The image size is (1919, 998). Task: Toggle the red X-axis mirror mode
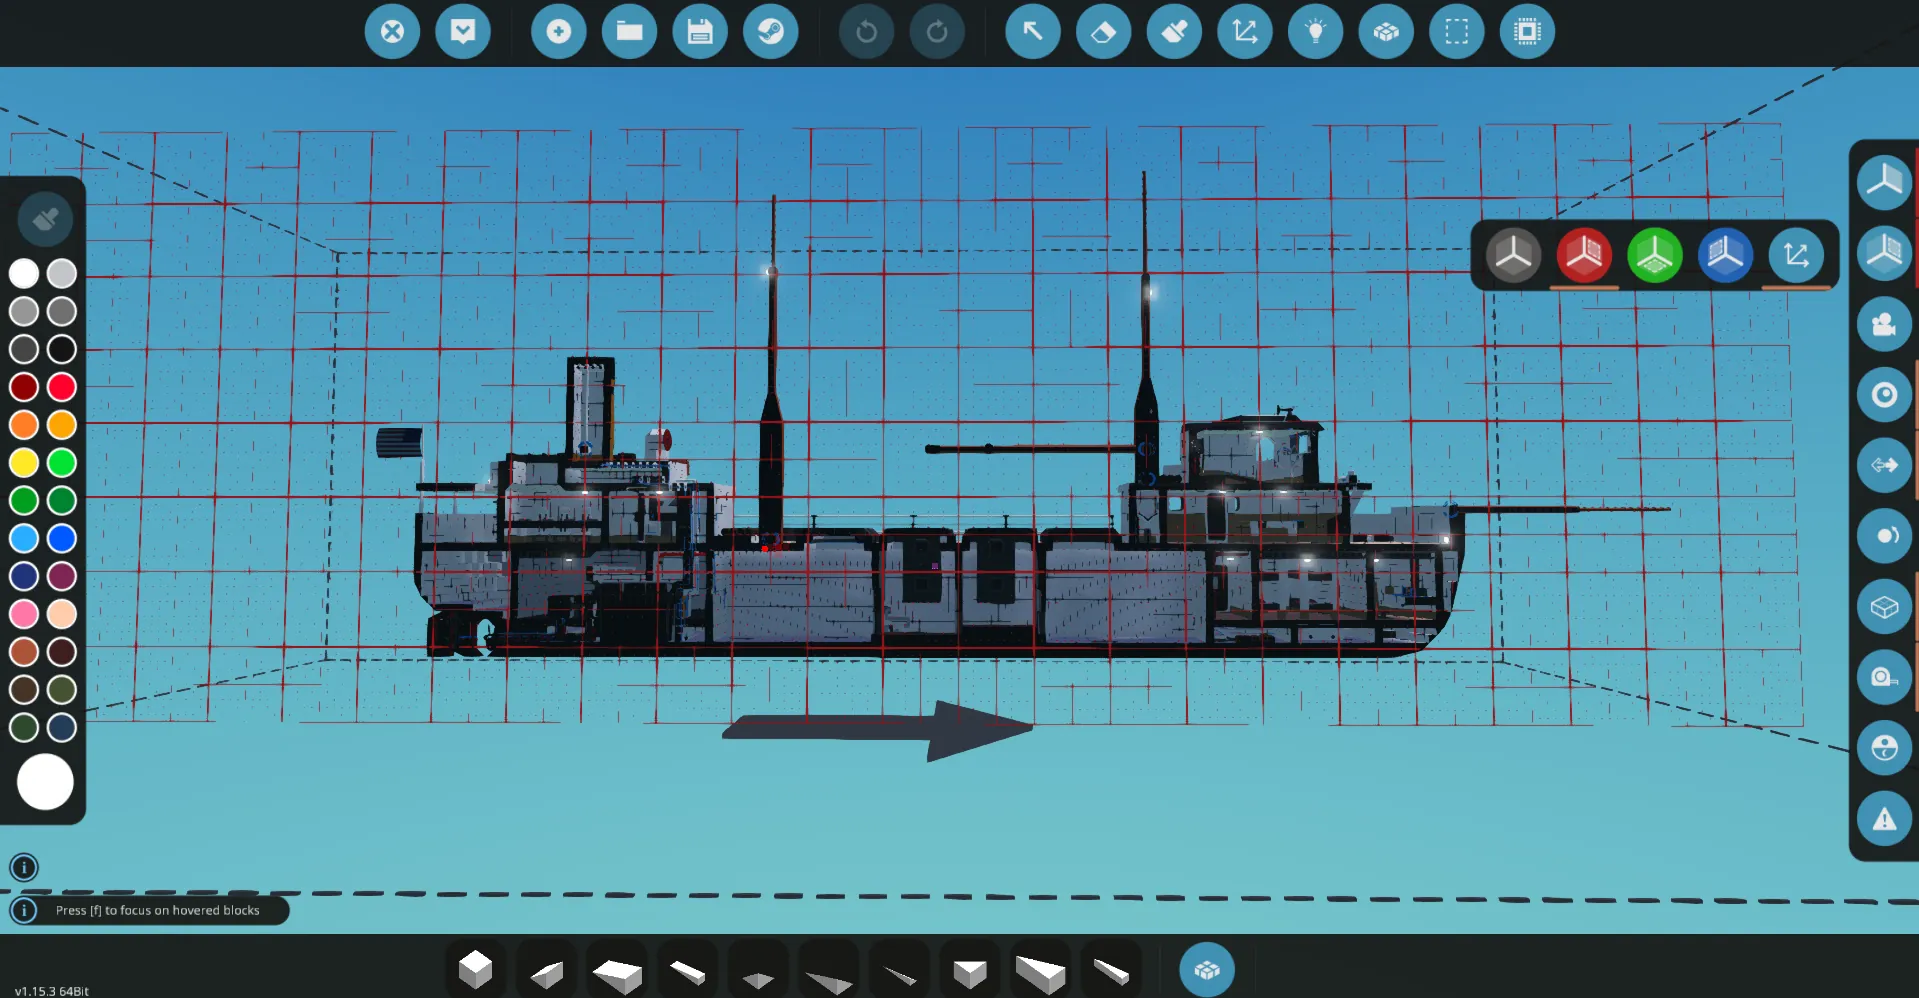click(x=1584, y=256)
